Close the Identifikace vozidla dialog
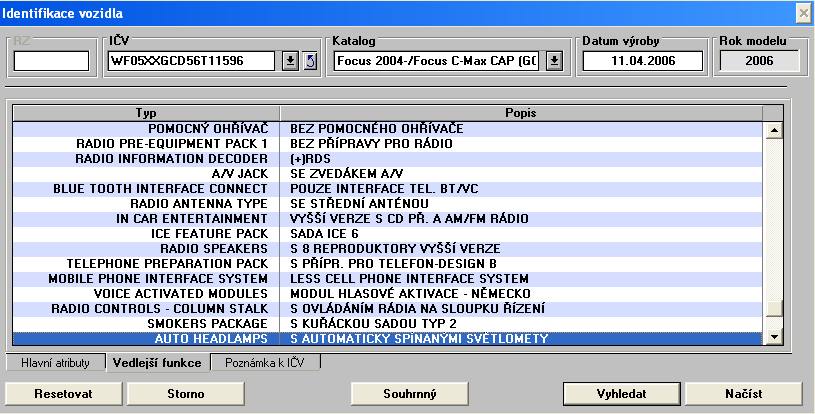 click(802, 12)
